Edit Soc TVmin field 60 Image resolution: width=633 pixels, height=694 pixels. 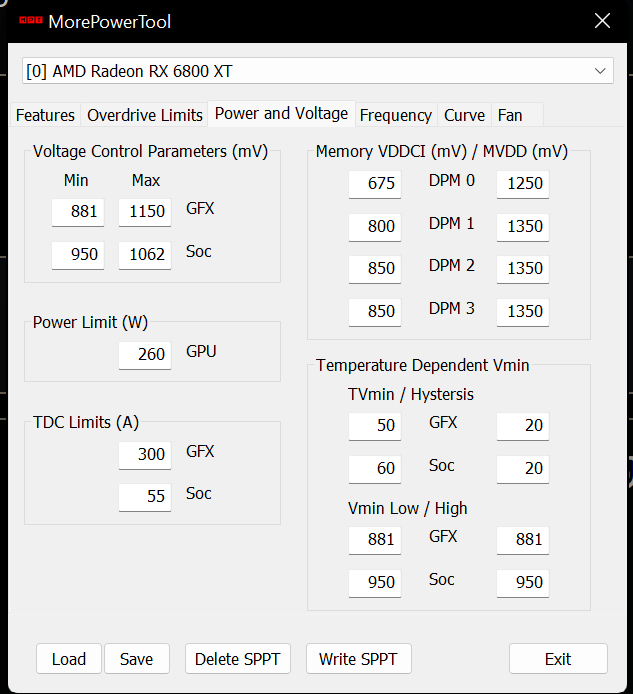click(374, 469)
